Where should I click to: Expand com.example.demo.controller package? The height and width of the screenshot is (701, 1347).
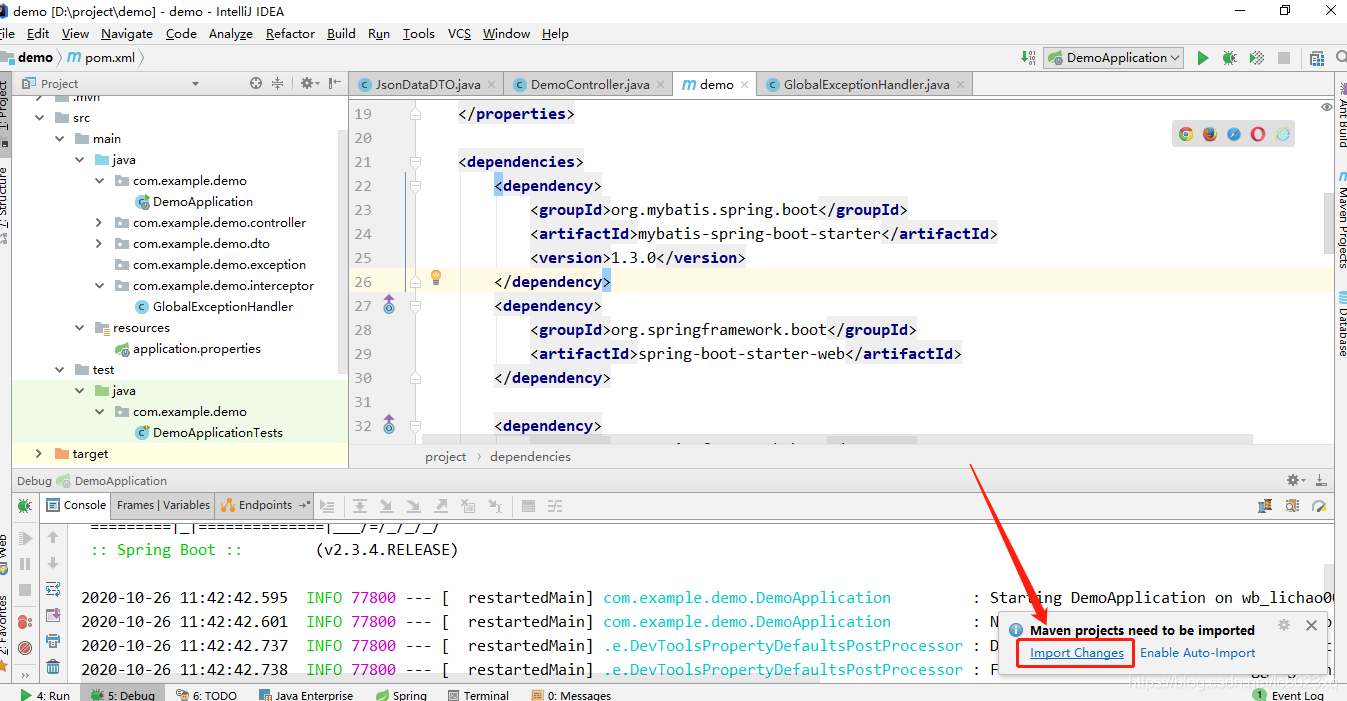(99, 223)
